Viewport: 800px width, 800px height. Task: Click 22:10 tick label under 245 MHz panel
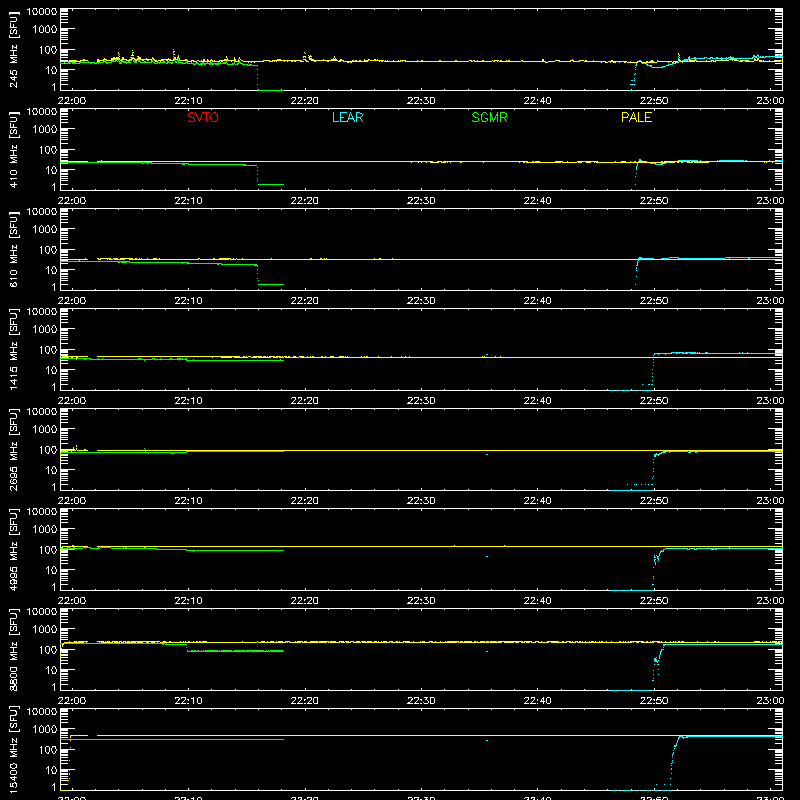pos(188,101)
